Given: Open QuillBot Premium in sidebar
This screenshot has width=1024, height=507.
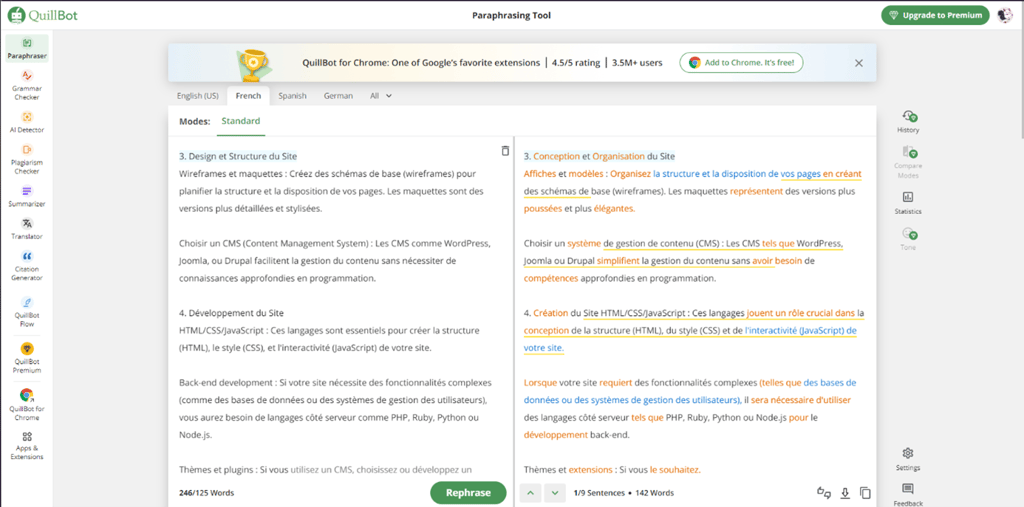Looking at the screenshot, I should (x=27, y=357).
